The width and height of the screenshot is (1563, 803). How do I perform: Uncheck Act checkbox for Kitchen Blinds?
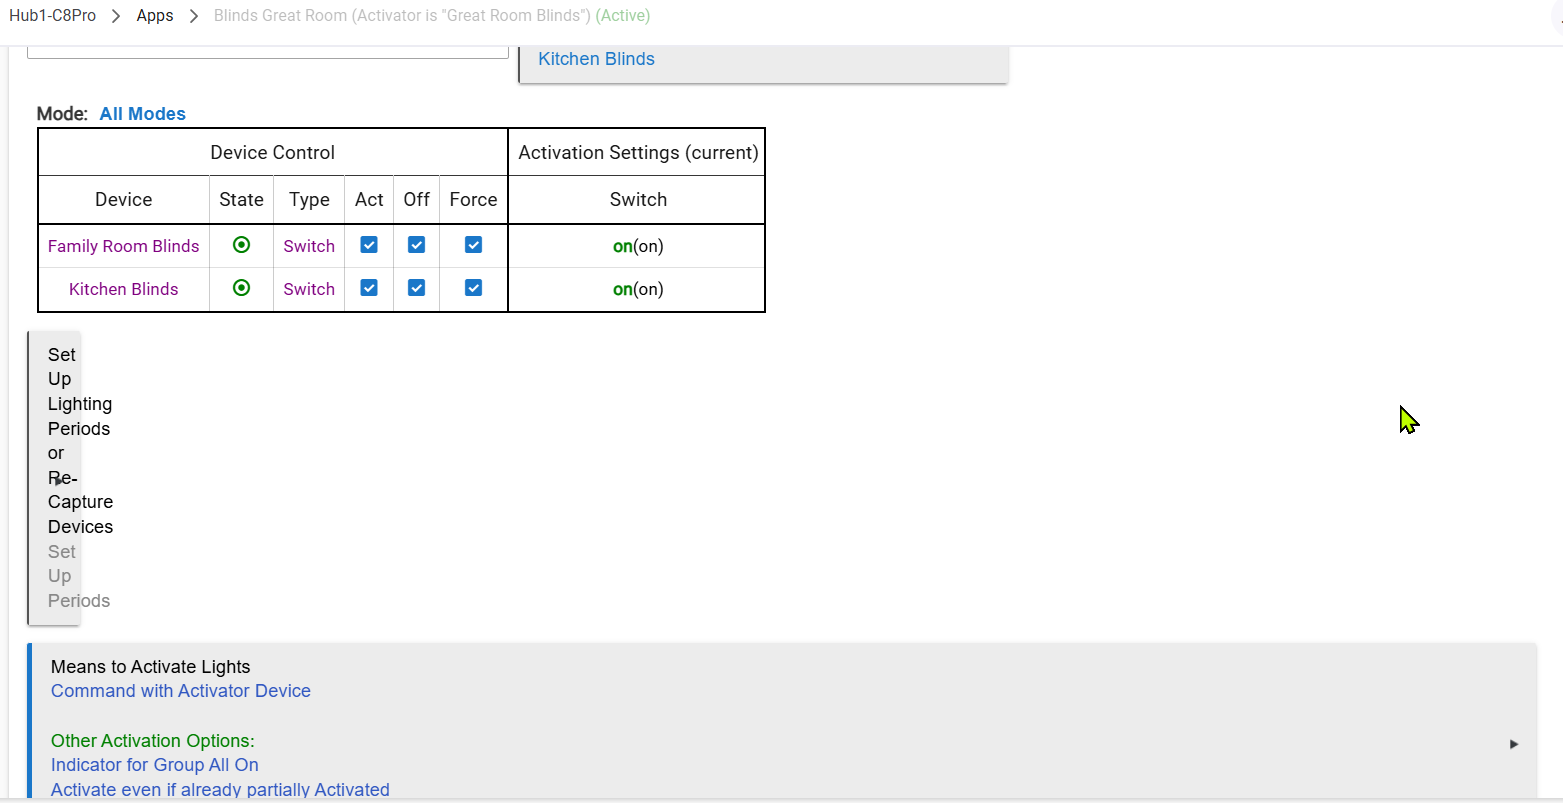point(369,288)
